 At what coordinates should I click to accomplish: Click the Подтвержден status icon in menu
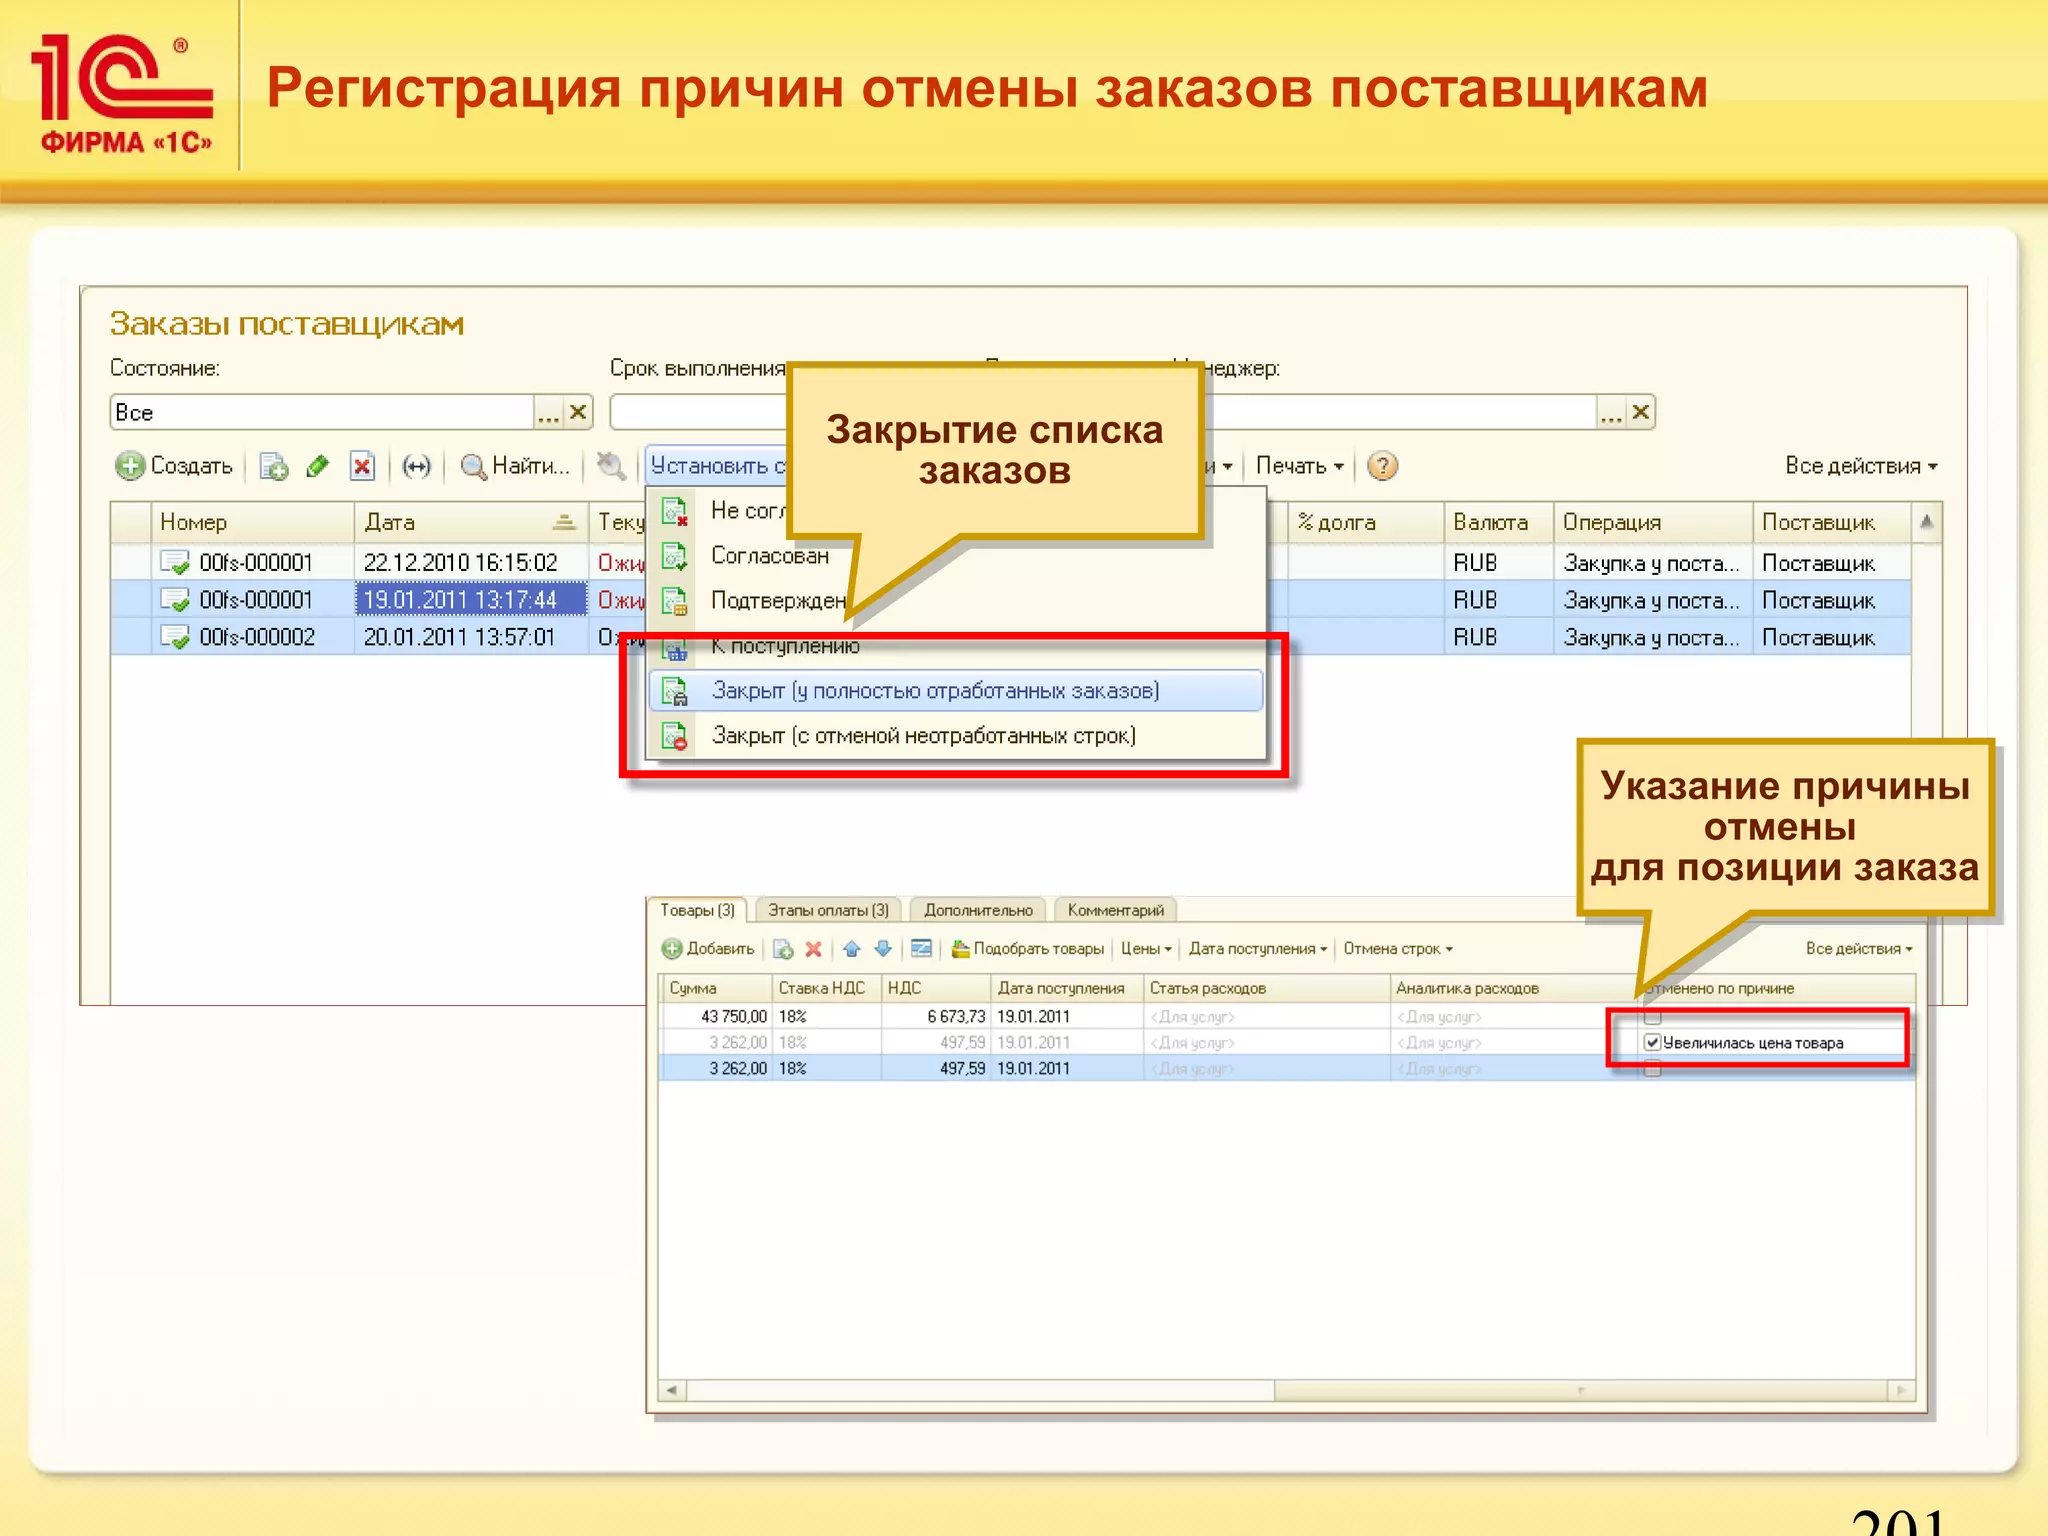(675, 601)
